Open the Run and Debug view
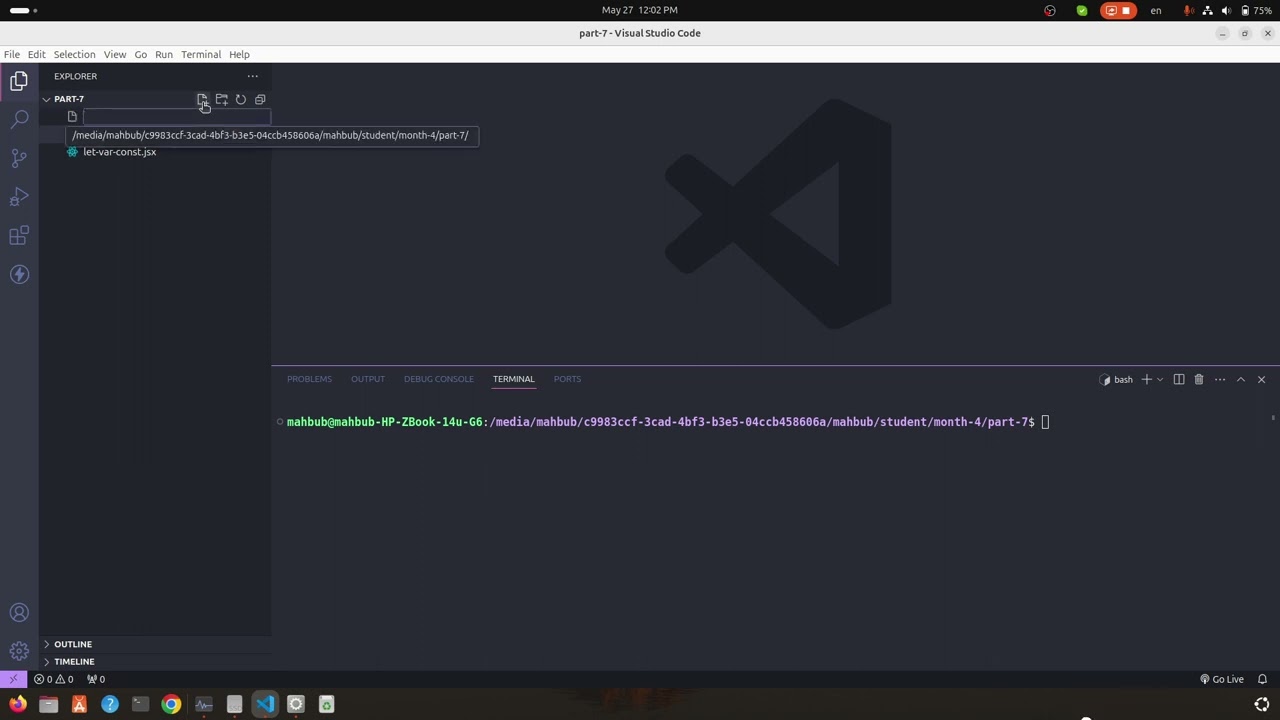The height and width of the screenshot is (720, 1280). tap(19, 198)
